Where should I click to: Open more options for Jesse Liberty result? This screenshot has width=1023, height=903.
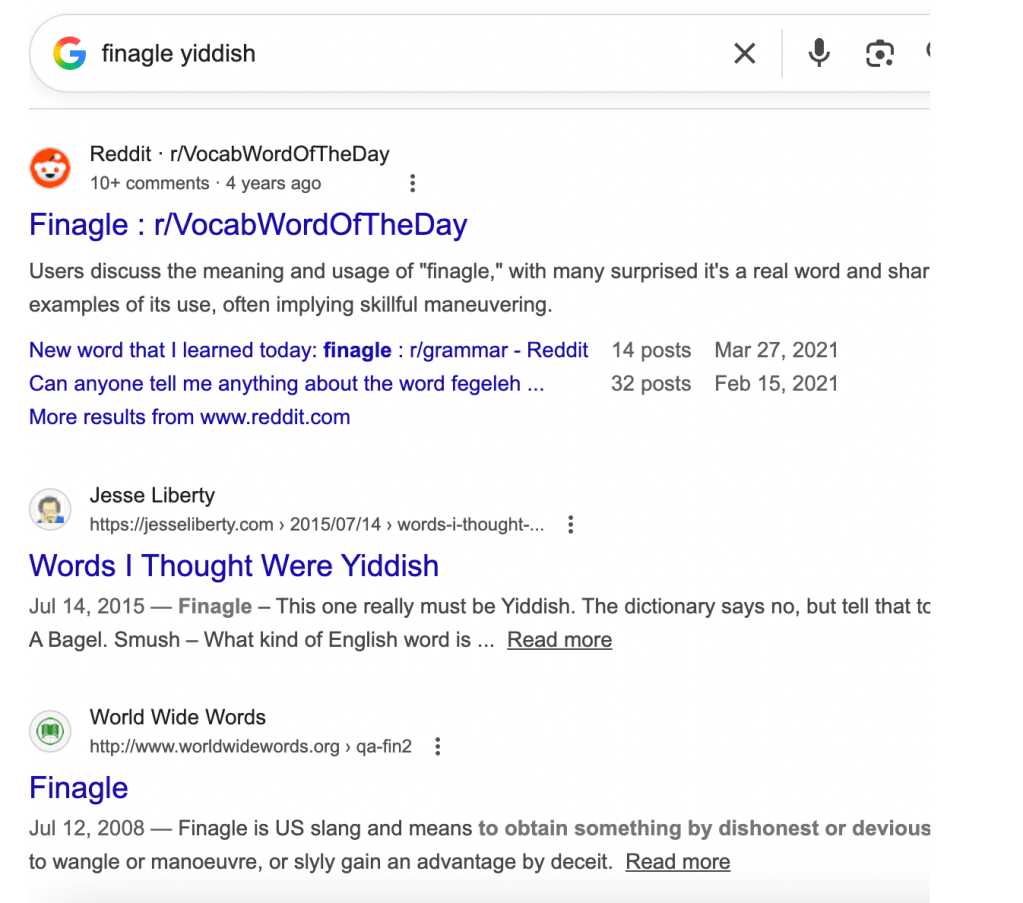coord(570,524)
